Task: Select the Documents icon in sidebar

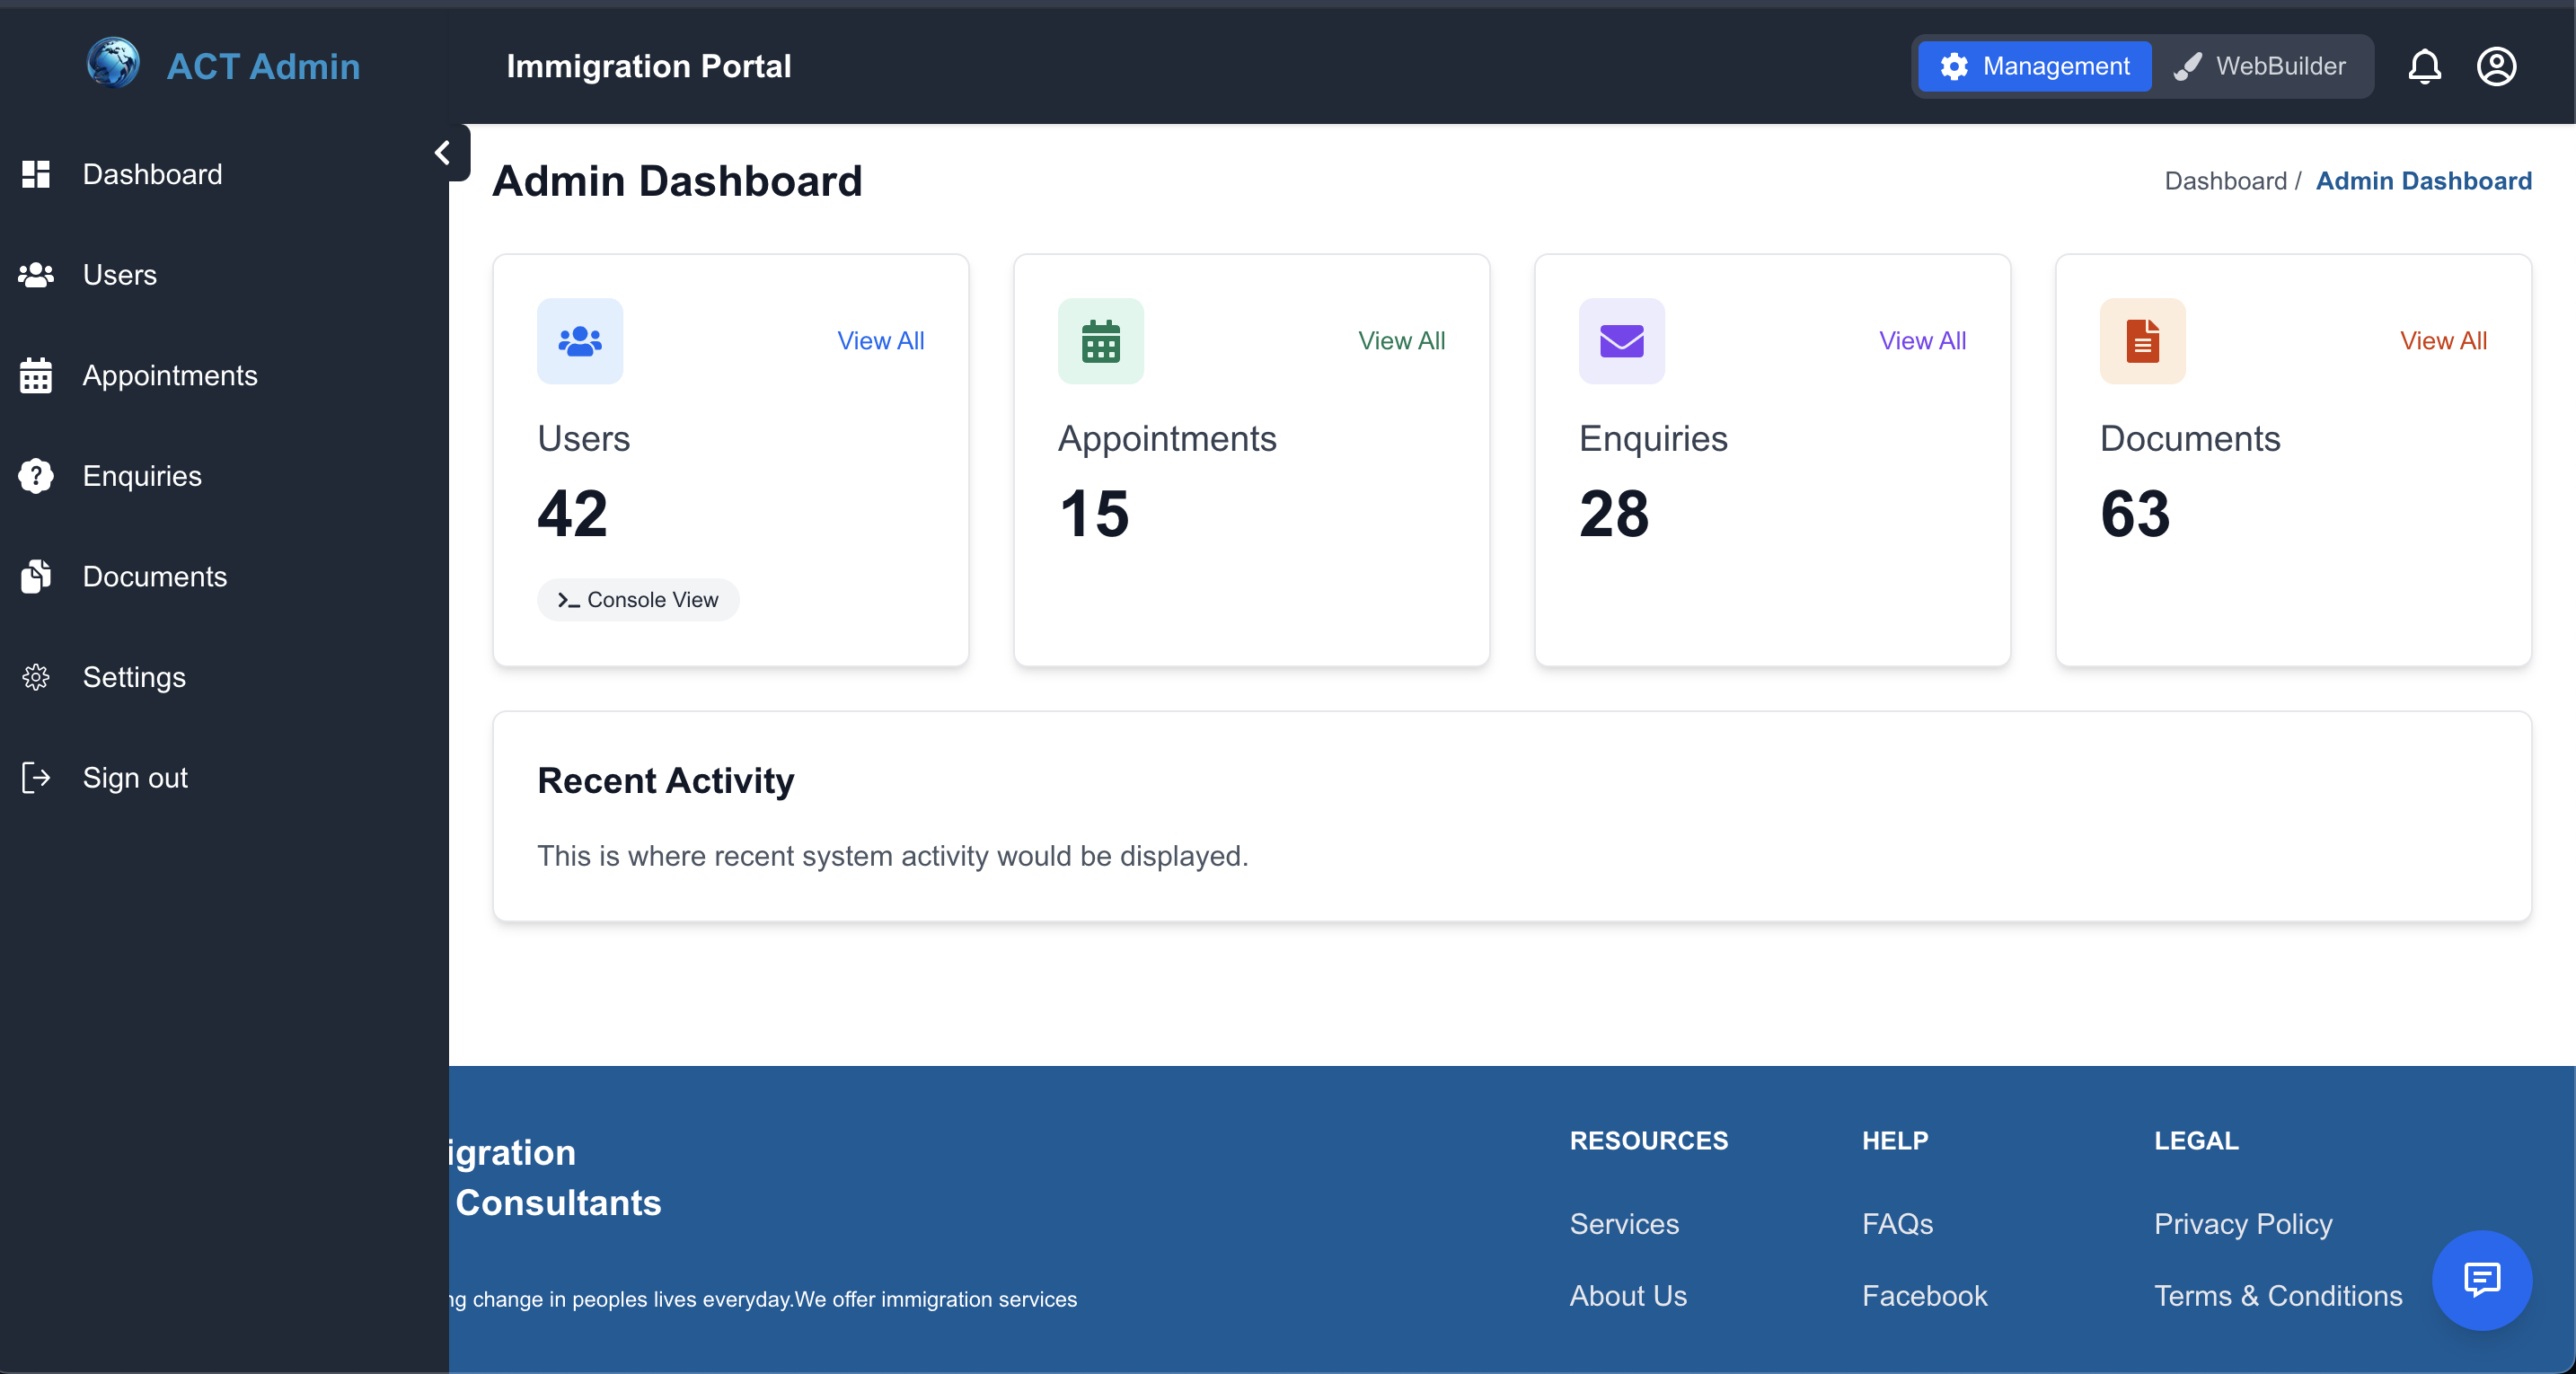Action: pos(36,576)
